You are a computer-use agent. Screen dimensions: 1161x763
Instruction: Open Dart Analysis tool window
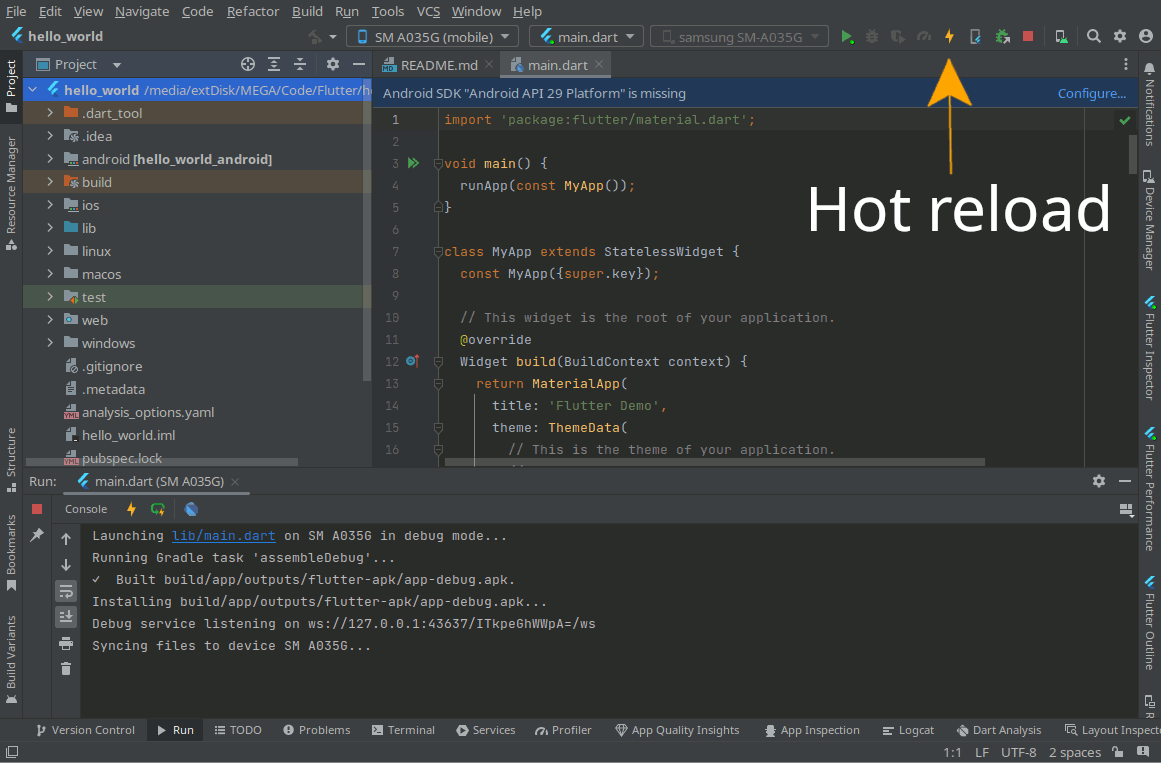click(x=999, y=730)
